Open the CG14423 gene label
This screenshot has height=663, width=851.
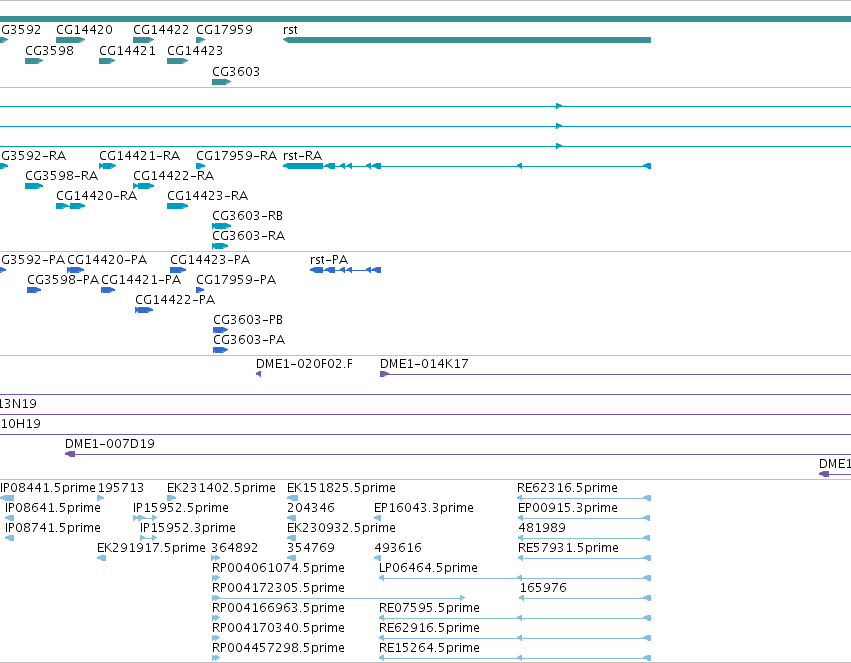[195, 51]
